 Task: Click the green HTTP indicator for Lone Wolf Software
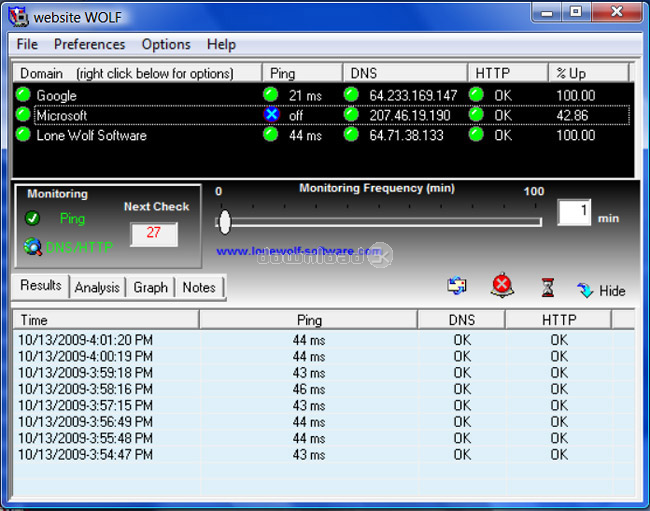(476, 134)
